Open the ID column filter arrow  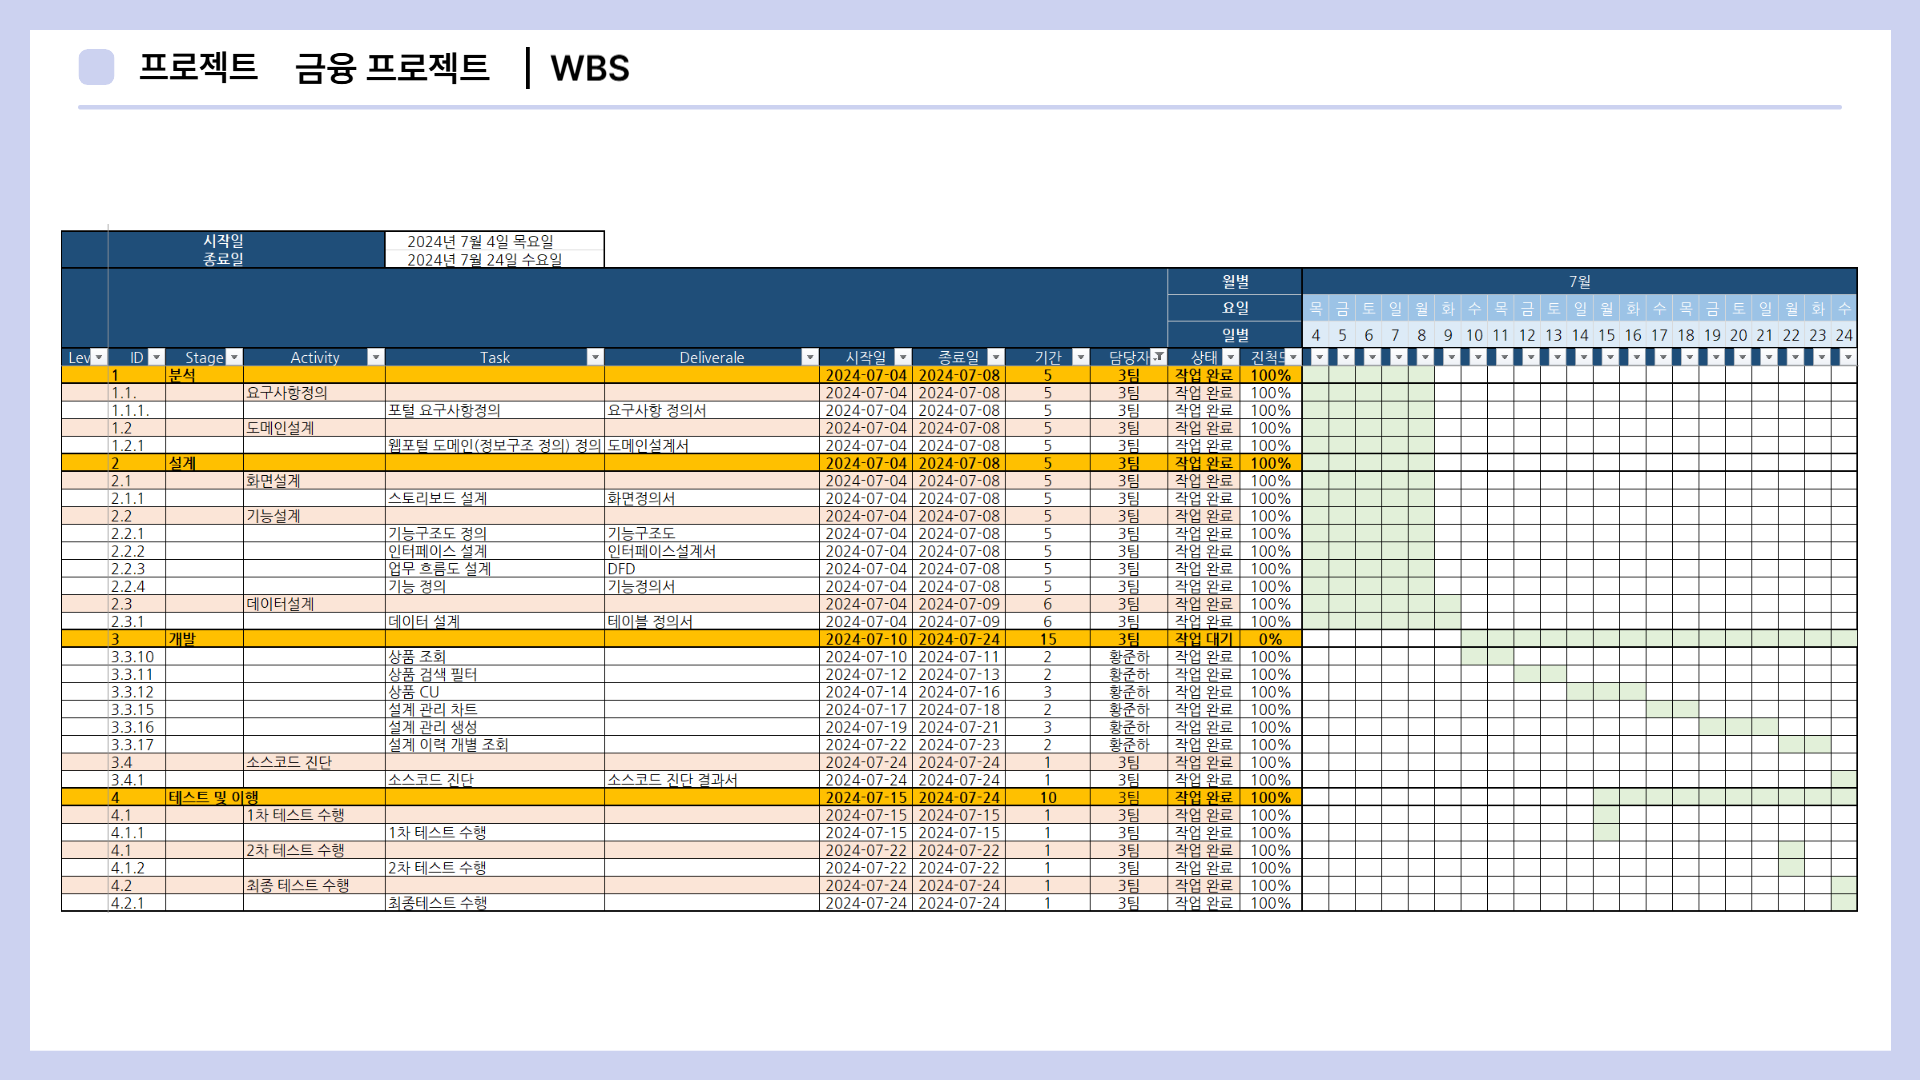(x=156, y=357)
